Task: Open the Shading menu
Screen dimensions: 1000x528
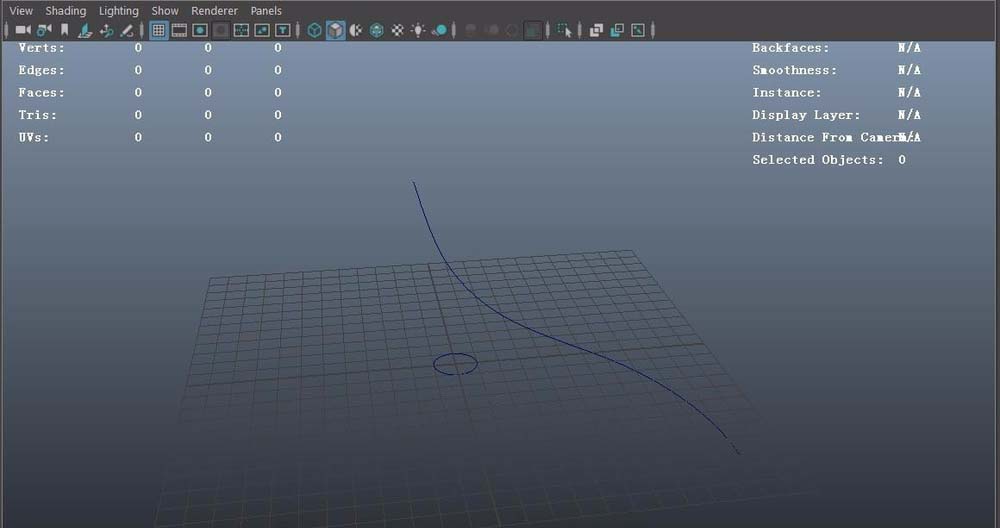Action: coord(66,11)
